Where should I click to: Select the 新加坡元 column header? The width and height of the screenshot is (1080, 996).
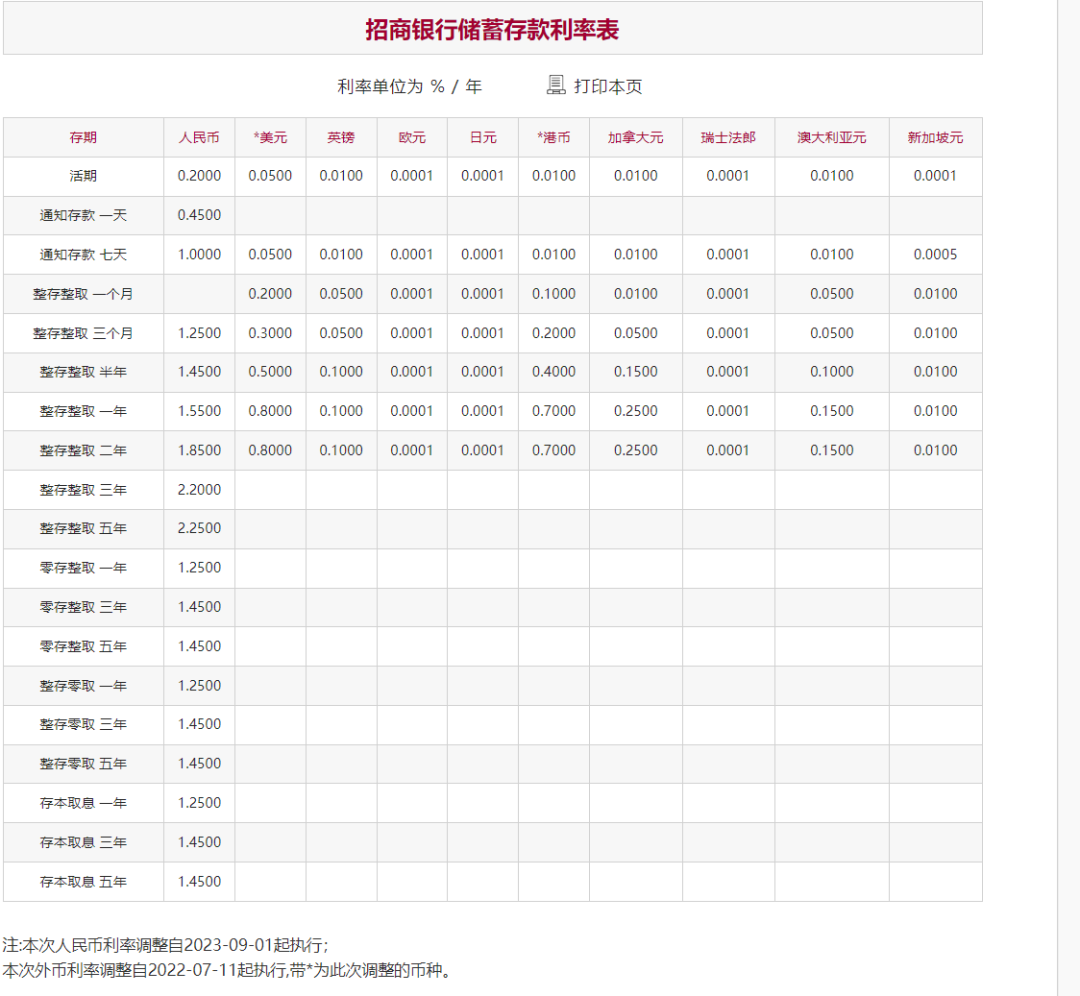tap(935, 137)
